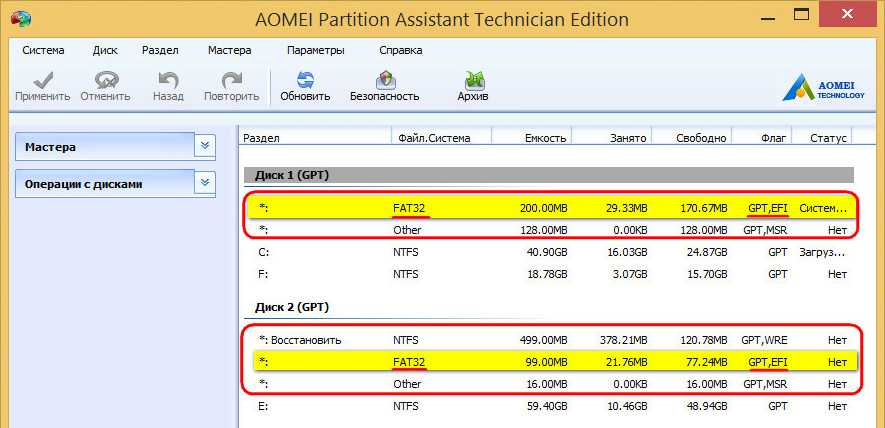The width and height of the screenshot is (885, 428).
Task: Click the Отменить (Discard) toolbar icon
Action: click(106, 80)
